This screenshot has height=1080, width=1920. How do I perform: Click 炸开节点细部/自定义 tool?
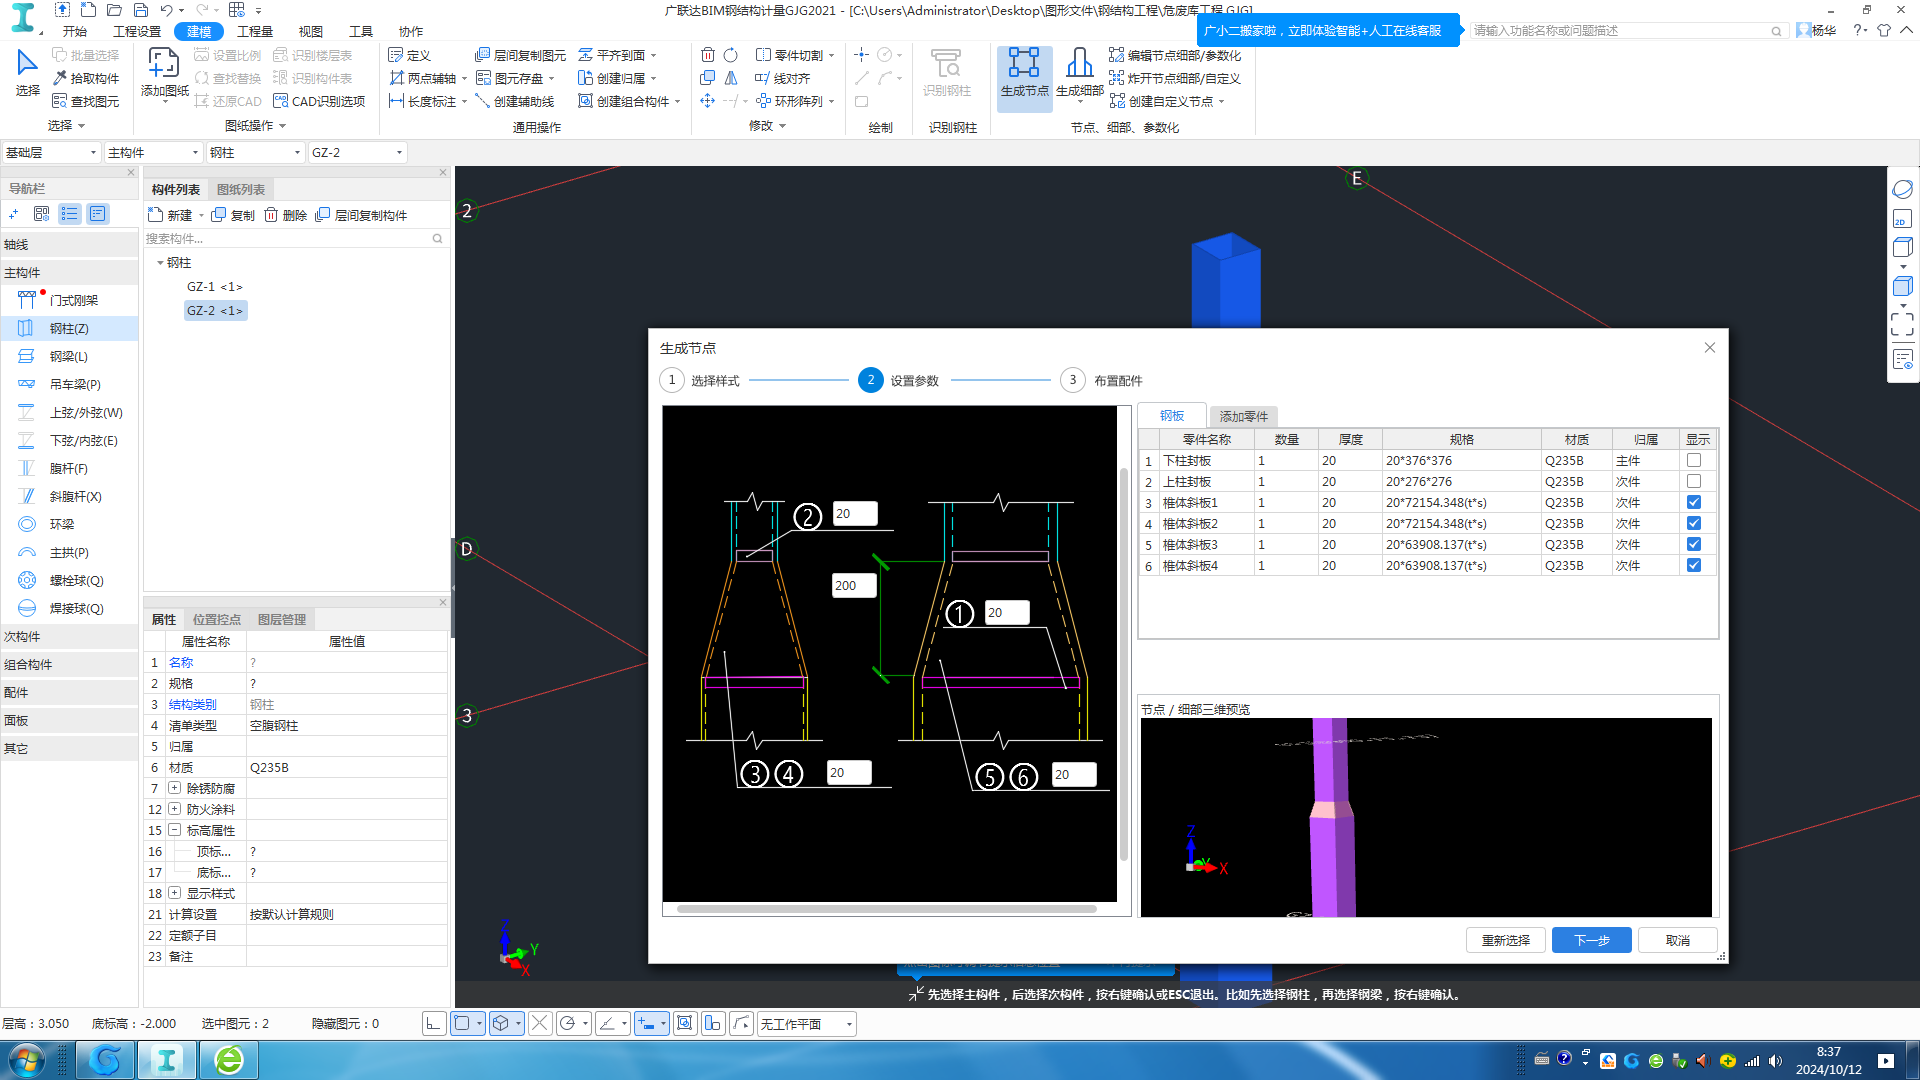(x=1175, y=78)
